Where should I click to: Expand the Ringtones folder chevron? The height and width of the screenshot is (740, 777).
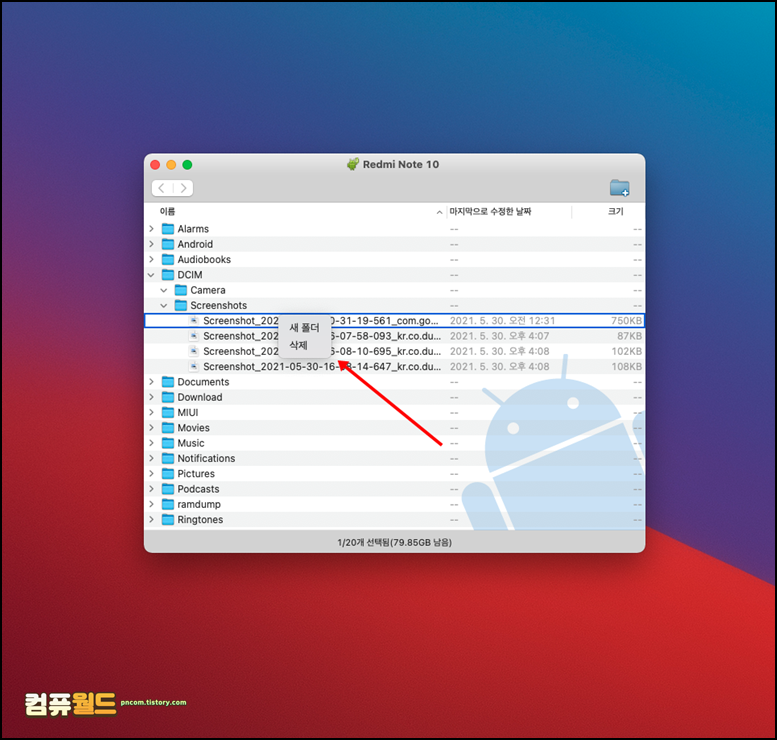[152, 520]
